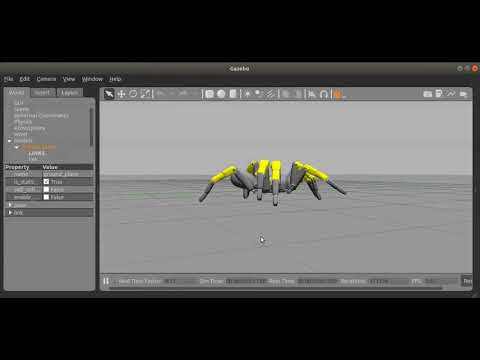Select Wind in the world tree
Viewport: 480px width, 360px height.
21,134
